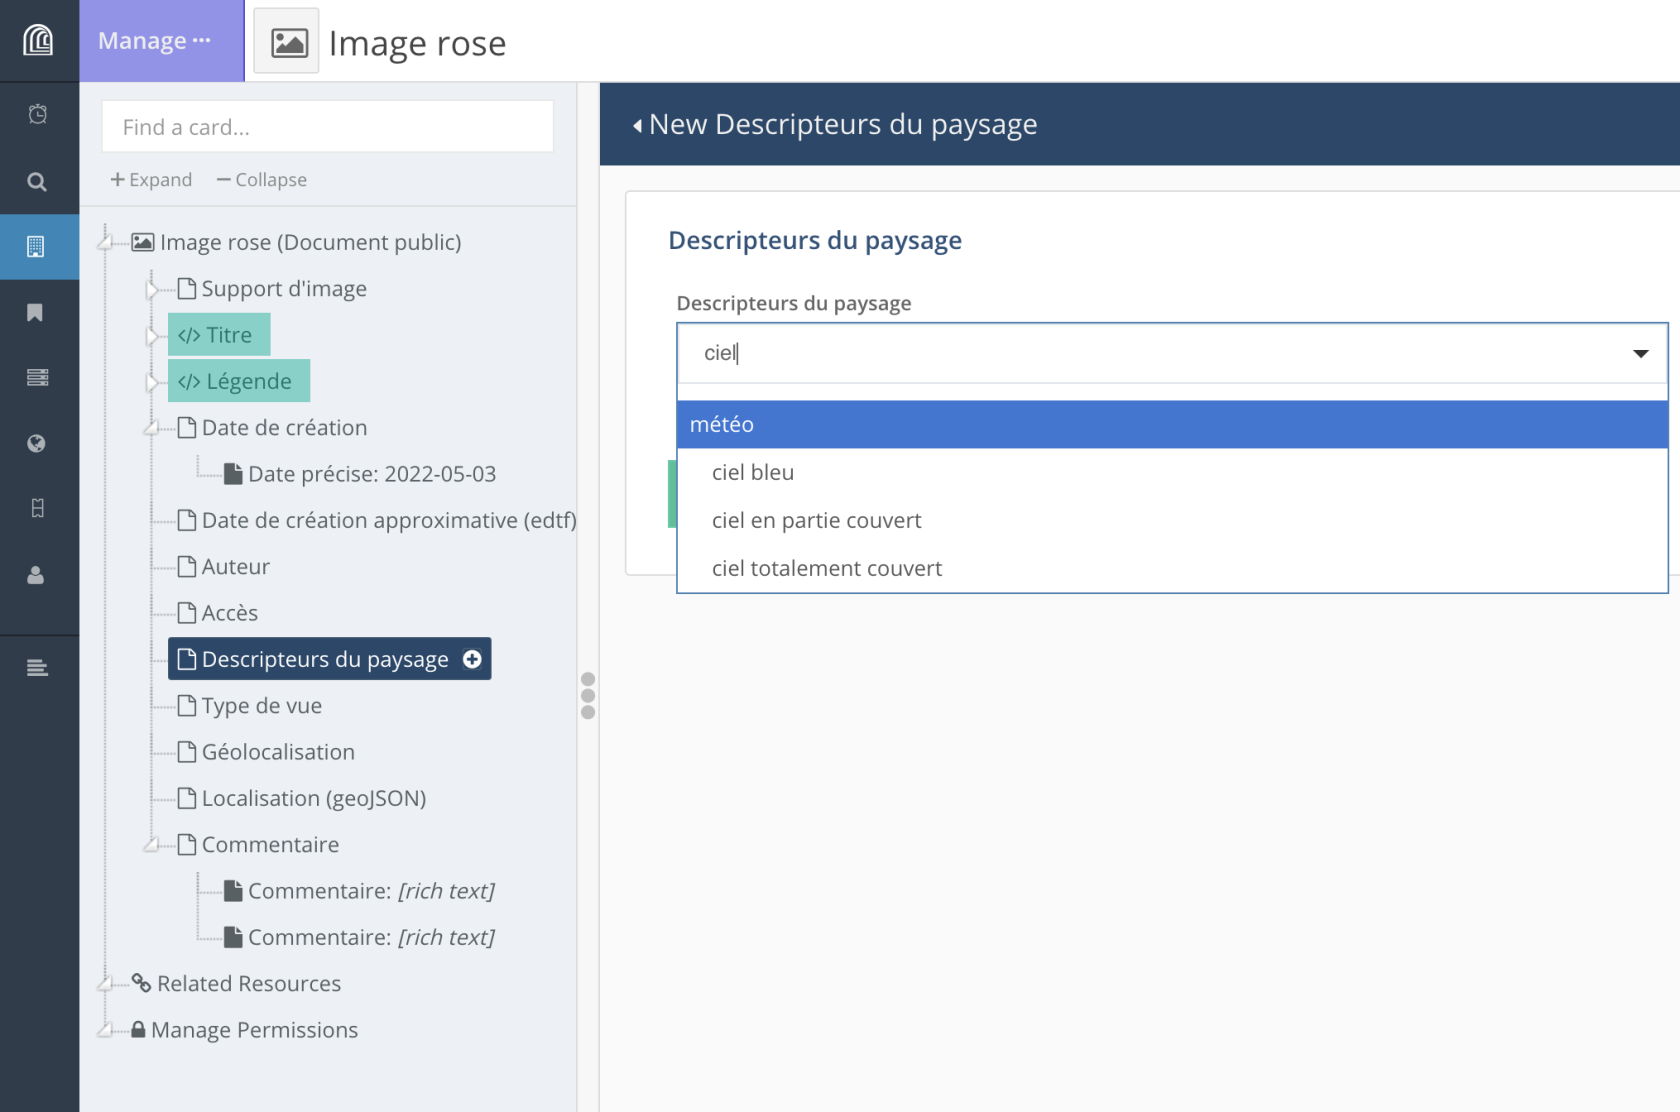Expand all cards in tree
Image resolution: width=1680 pixels, height=1112 pixels.
tap(151, 180)
